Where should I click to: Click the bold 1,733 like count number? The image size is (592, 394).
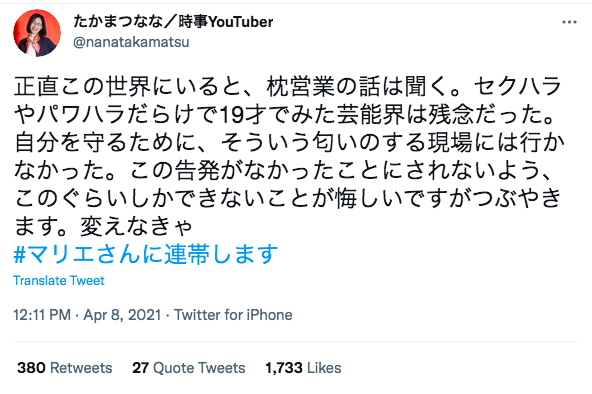click(284, 368)
